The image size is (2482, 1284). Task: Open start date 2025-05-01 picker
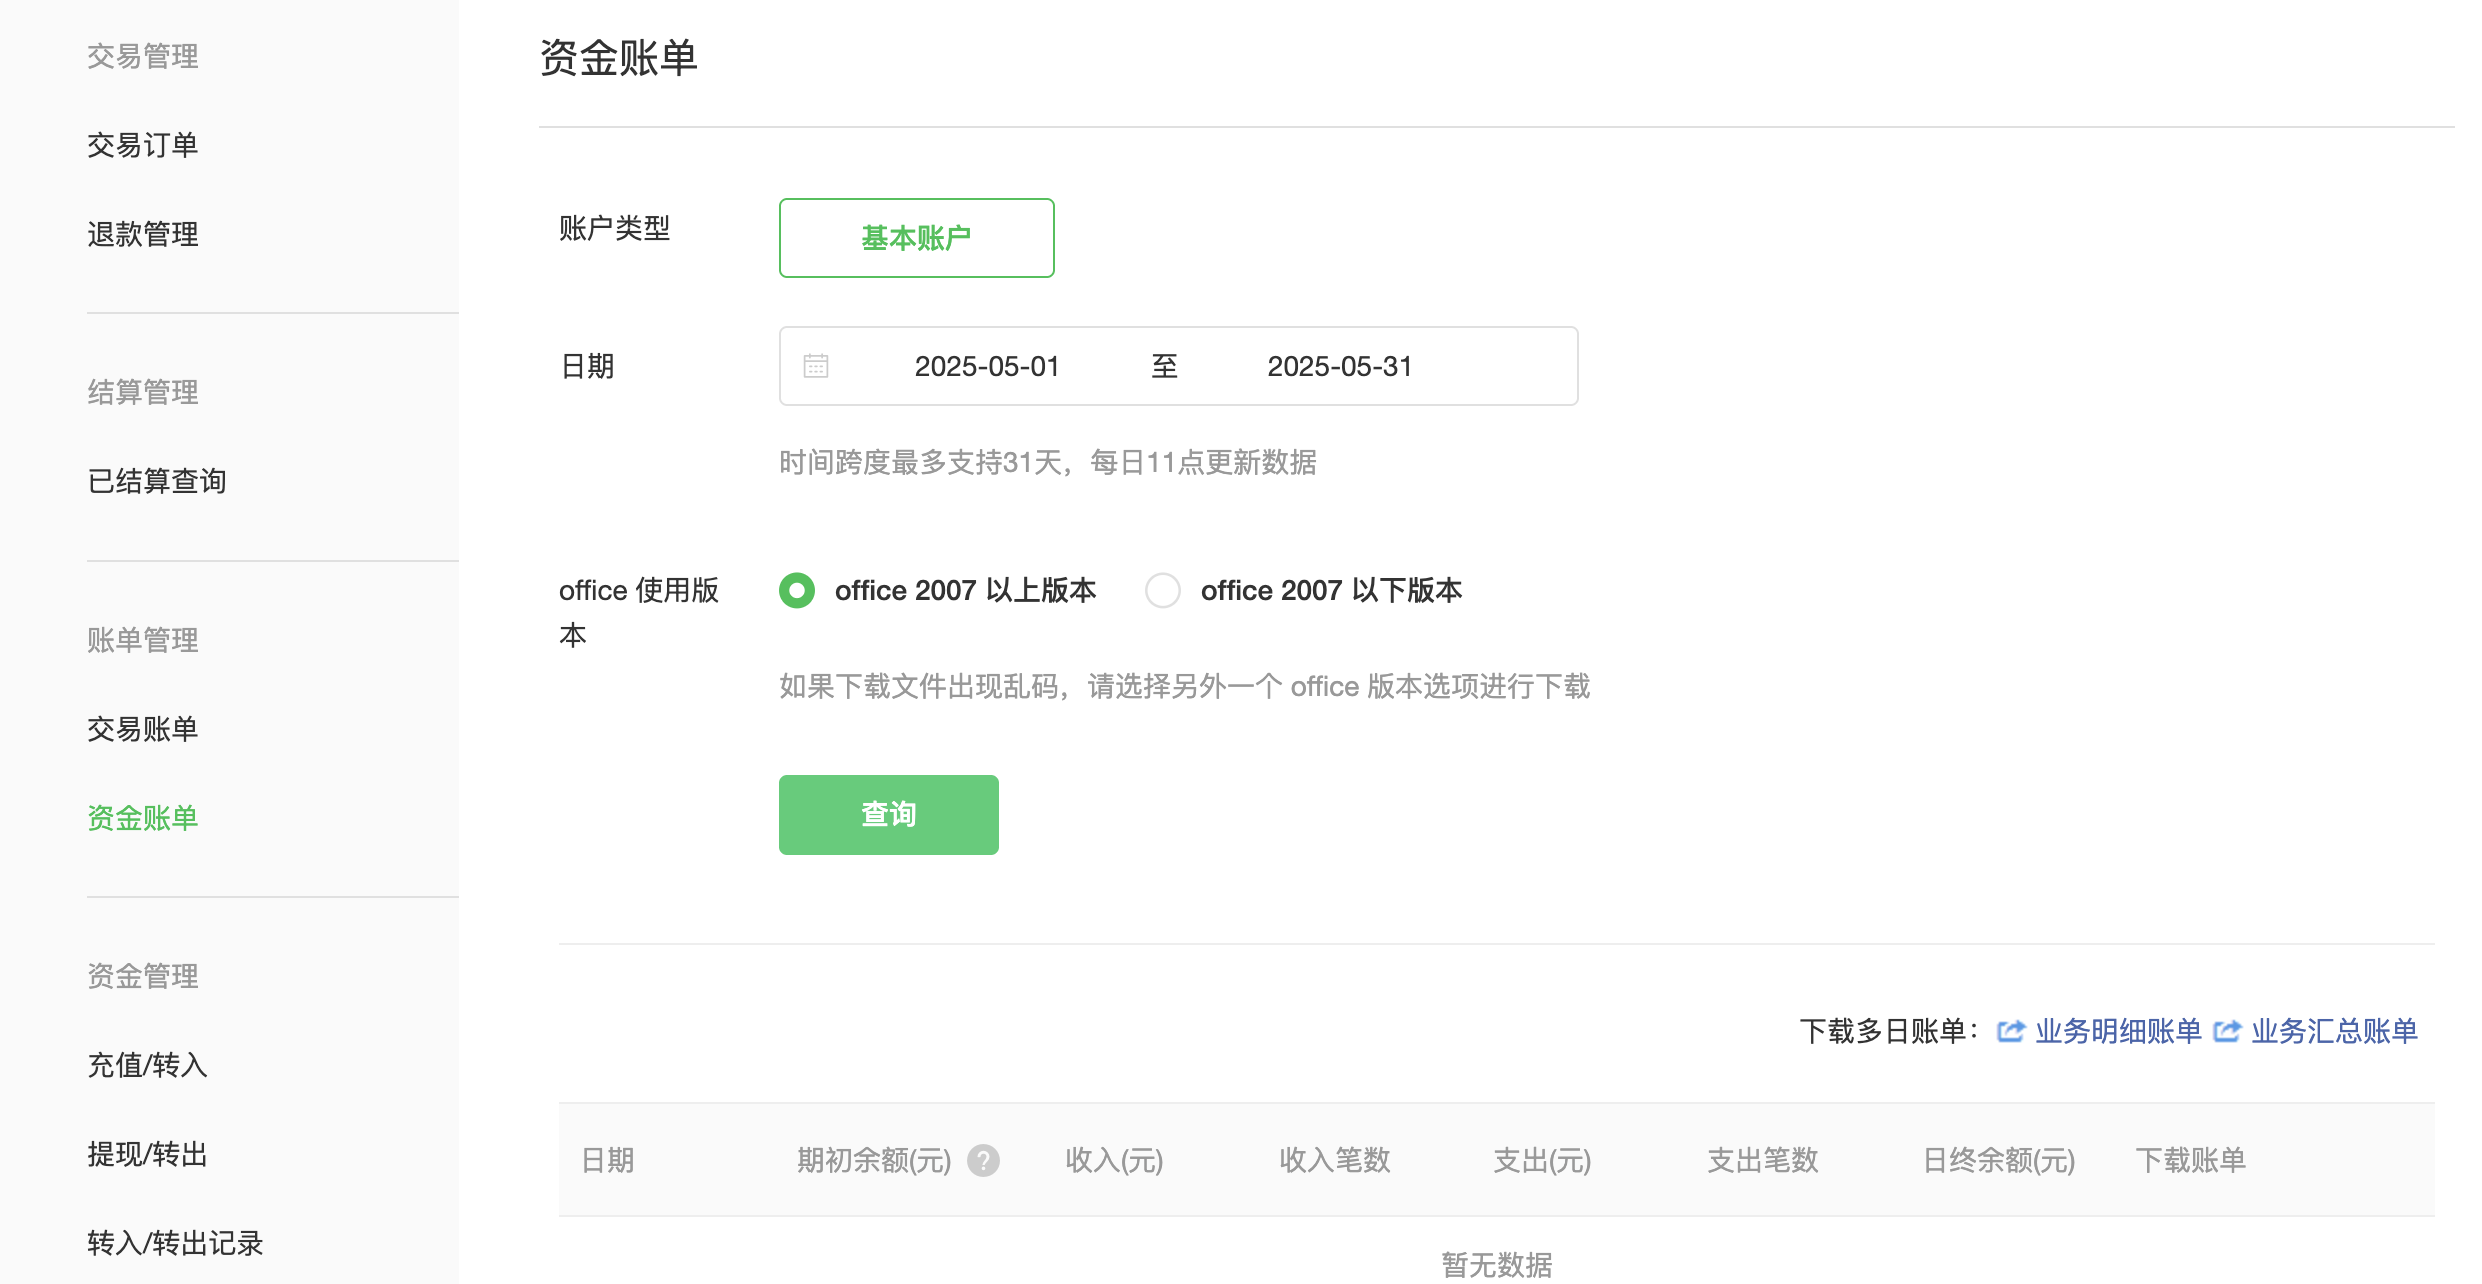[x=986, y=366]
